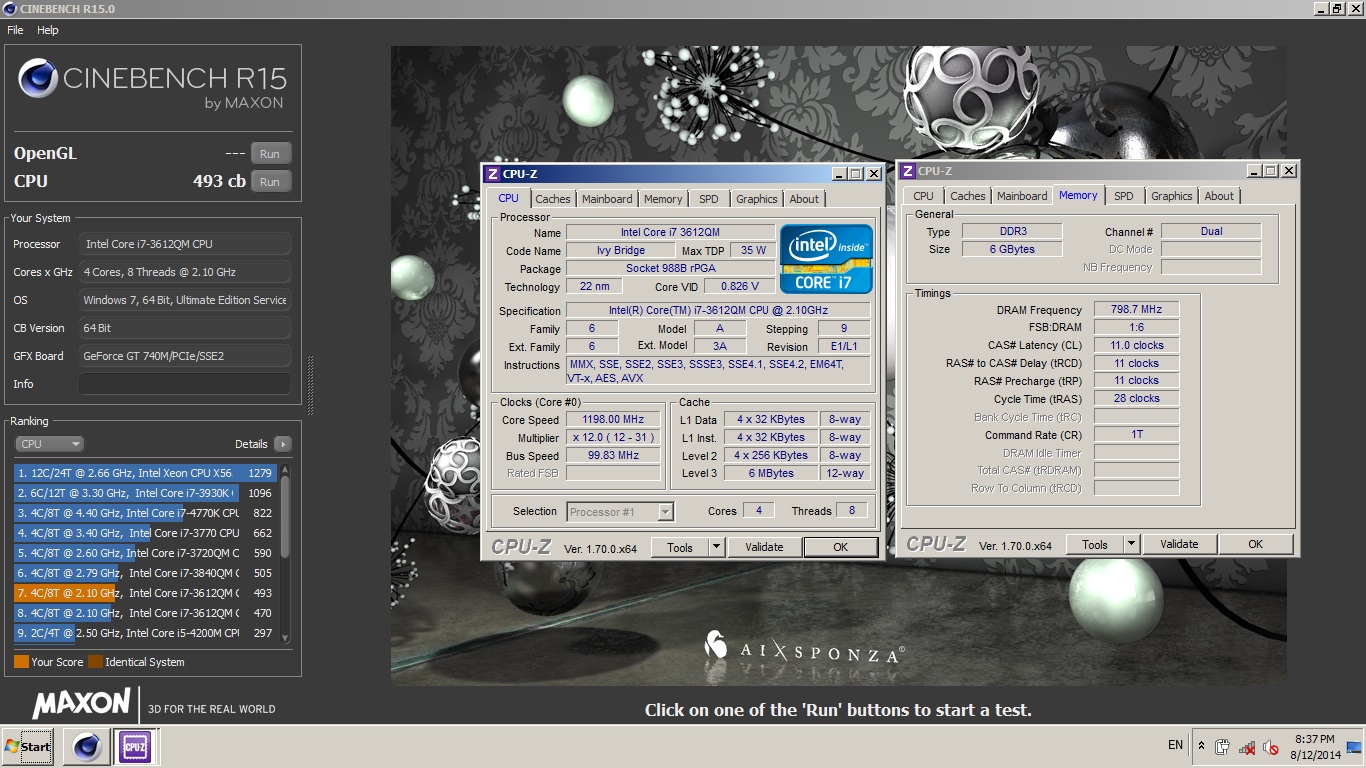Viewport: 1366px width, 768px height.
Task: Open Mainboard tab in right CPU-Z window
Action: tap(1022, 196)
